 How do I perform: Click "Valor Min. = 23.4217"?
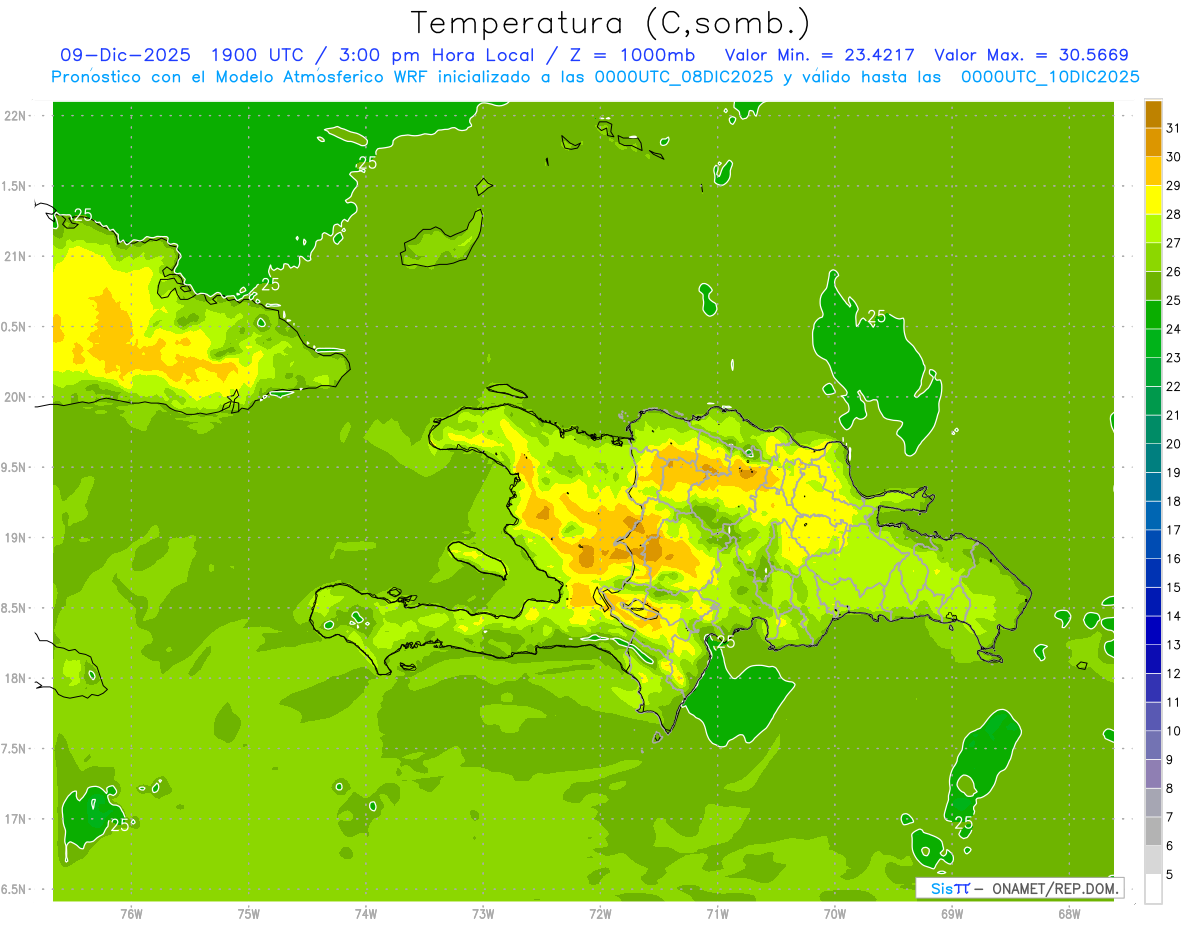coord(820,55)
